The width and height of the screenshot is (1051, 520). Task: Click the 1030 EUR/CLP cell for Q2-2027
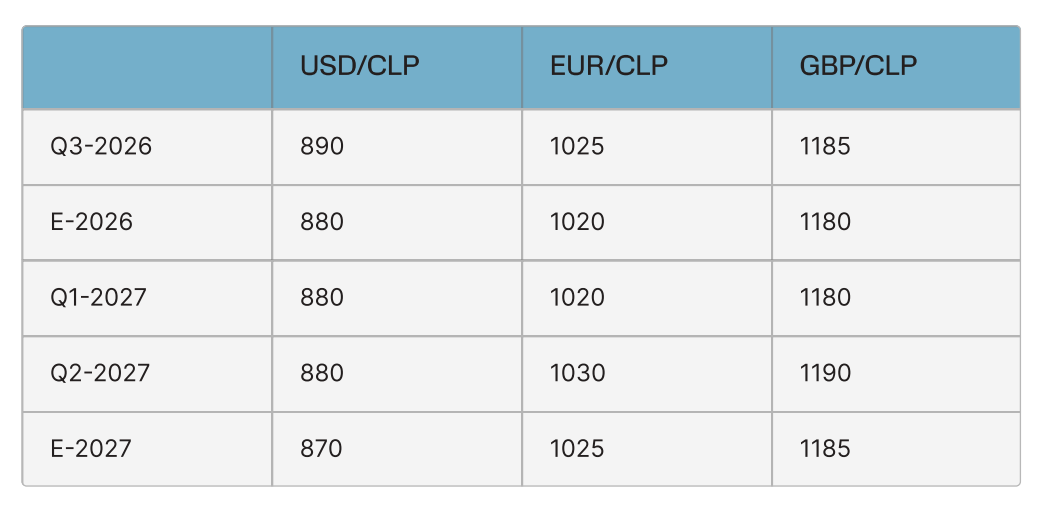pyautogui.click(x=647, y=374)
